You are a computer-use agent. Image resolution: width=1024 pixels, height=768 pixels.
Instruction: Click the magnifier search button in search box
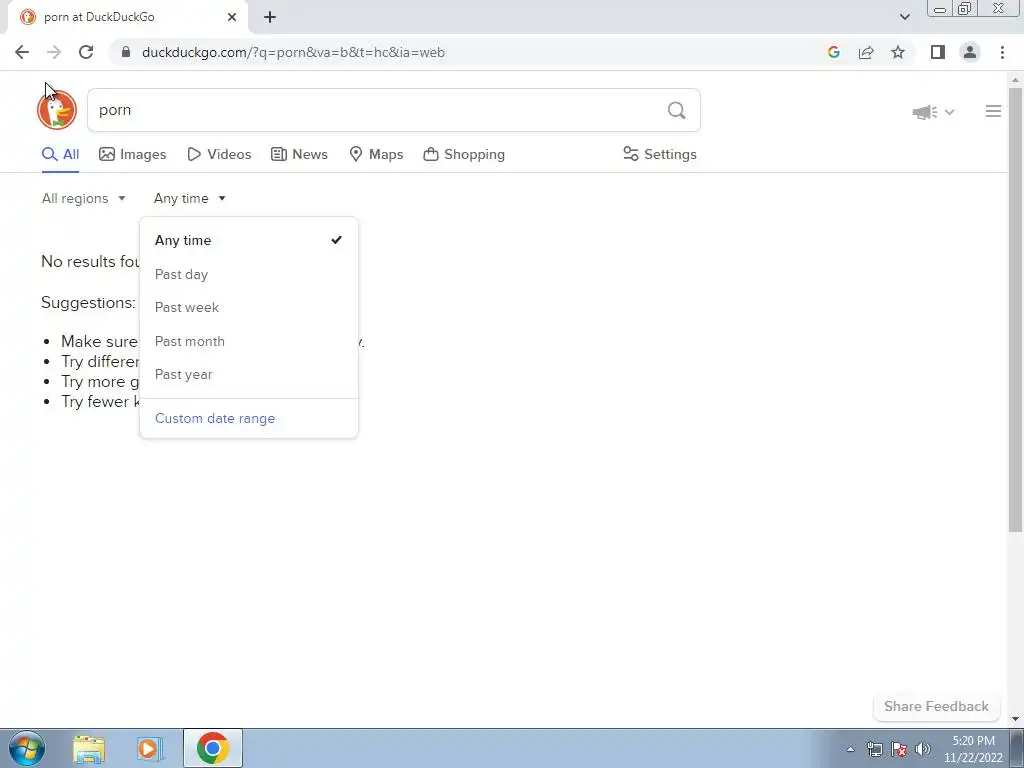click(x=677, y=110)
